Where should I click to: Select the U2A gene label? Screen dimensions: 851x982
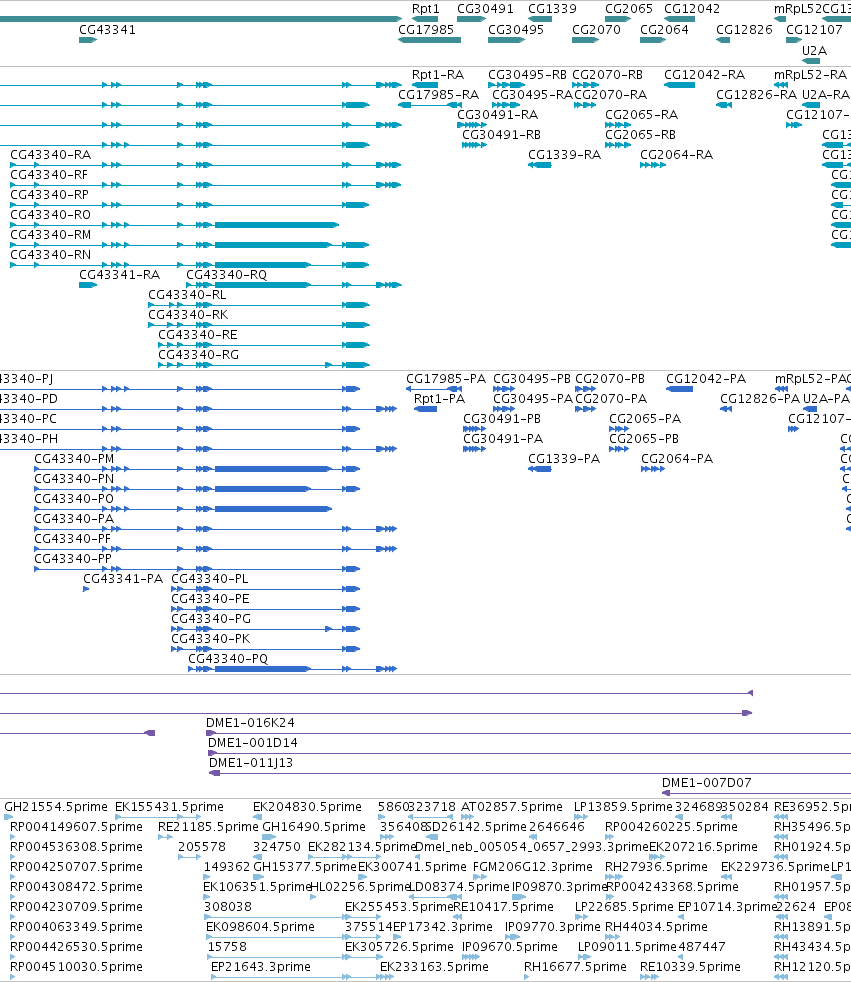814,50
